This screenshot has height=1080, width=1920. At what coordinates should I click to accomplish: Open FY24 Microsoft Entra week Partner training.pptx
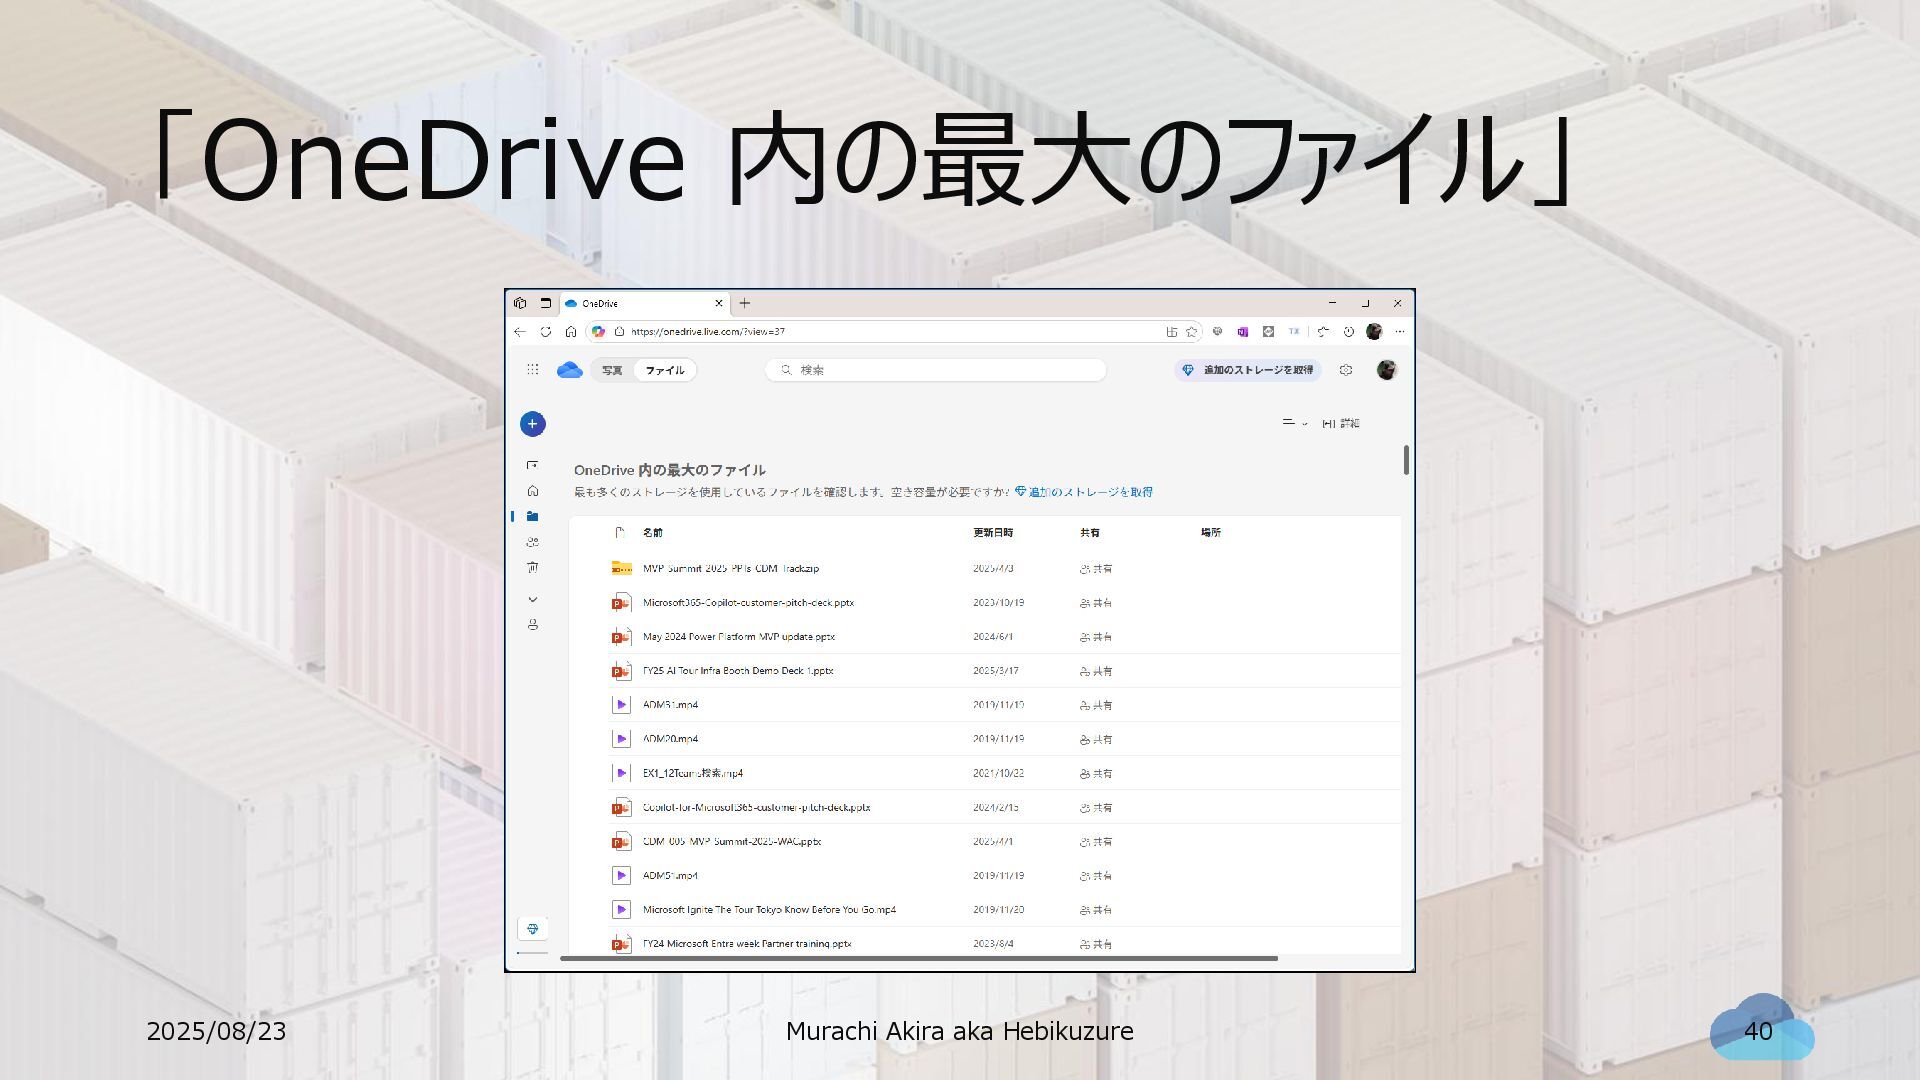(x=747, y=944)
